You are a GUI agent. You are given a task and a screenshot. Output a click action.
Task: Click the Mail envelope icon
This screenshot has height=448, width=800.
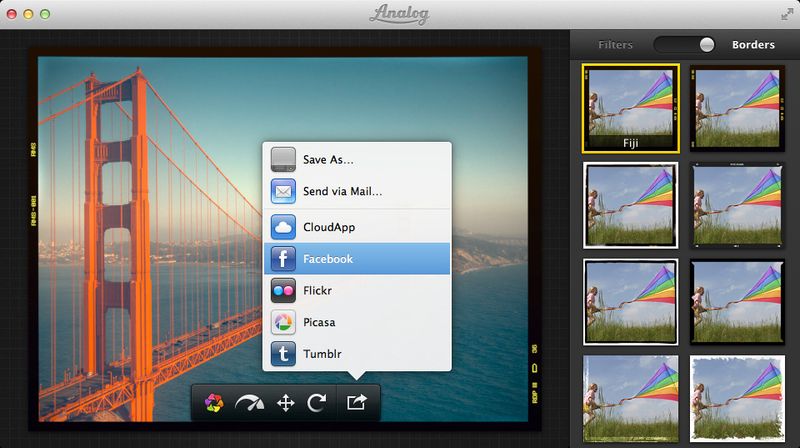tap(283, 191)
